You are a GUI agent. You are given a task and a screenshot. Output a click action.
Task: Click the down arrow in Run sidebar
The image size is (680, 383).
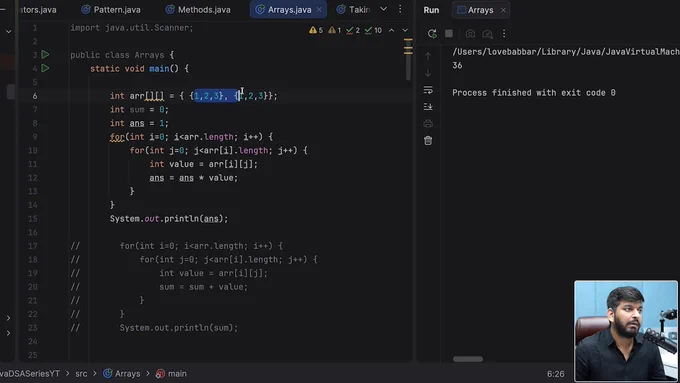click(x=428, y=73)
